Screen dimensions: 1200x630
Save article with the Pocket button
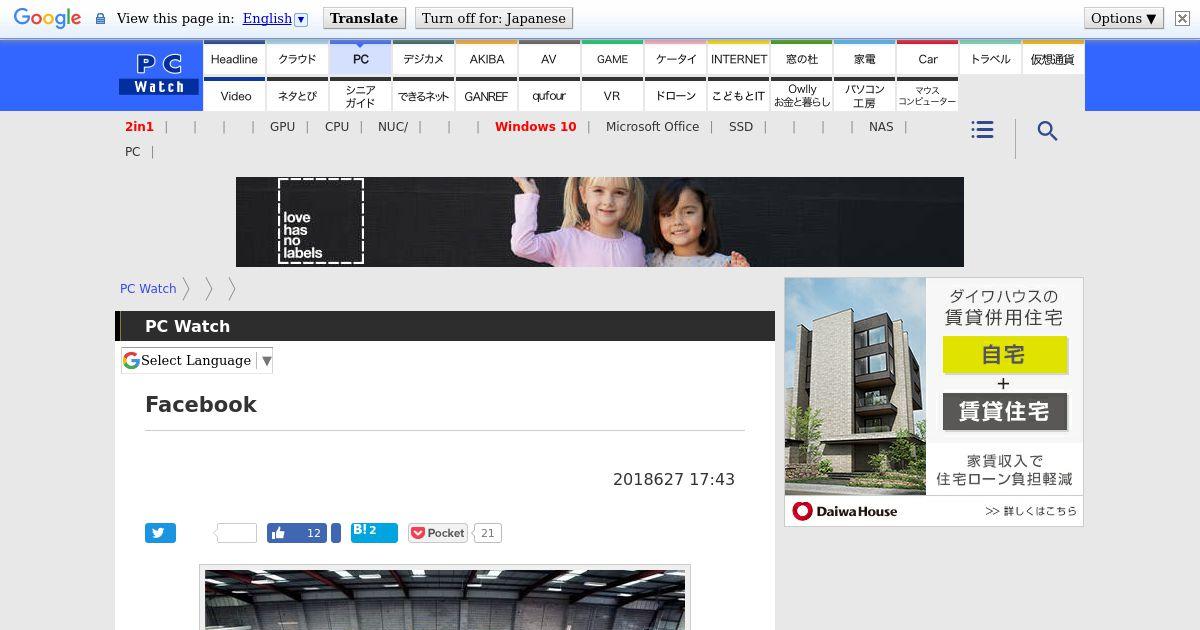438,533
